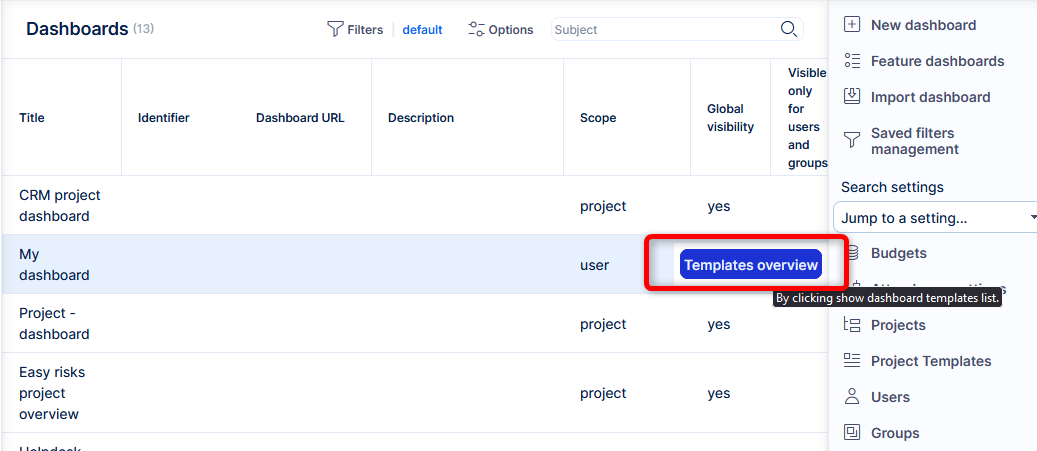Click the Groups icon in sidebar
This screenshot has height=451, width=1037.
852,433
